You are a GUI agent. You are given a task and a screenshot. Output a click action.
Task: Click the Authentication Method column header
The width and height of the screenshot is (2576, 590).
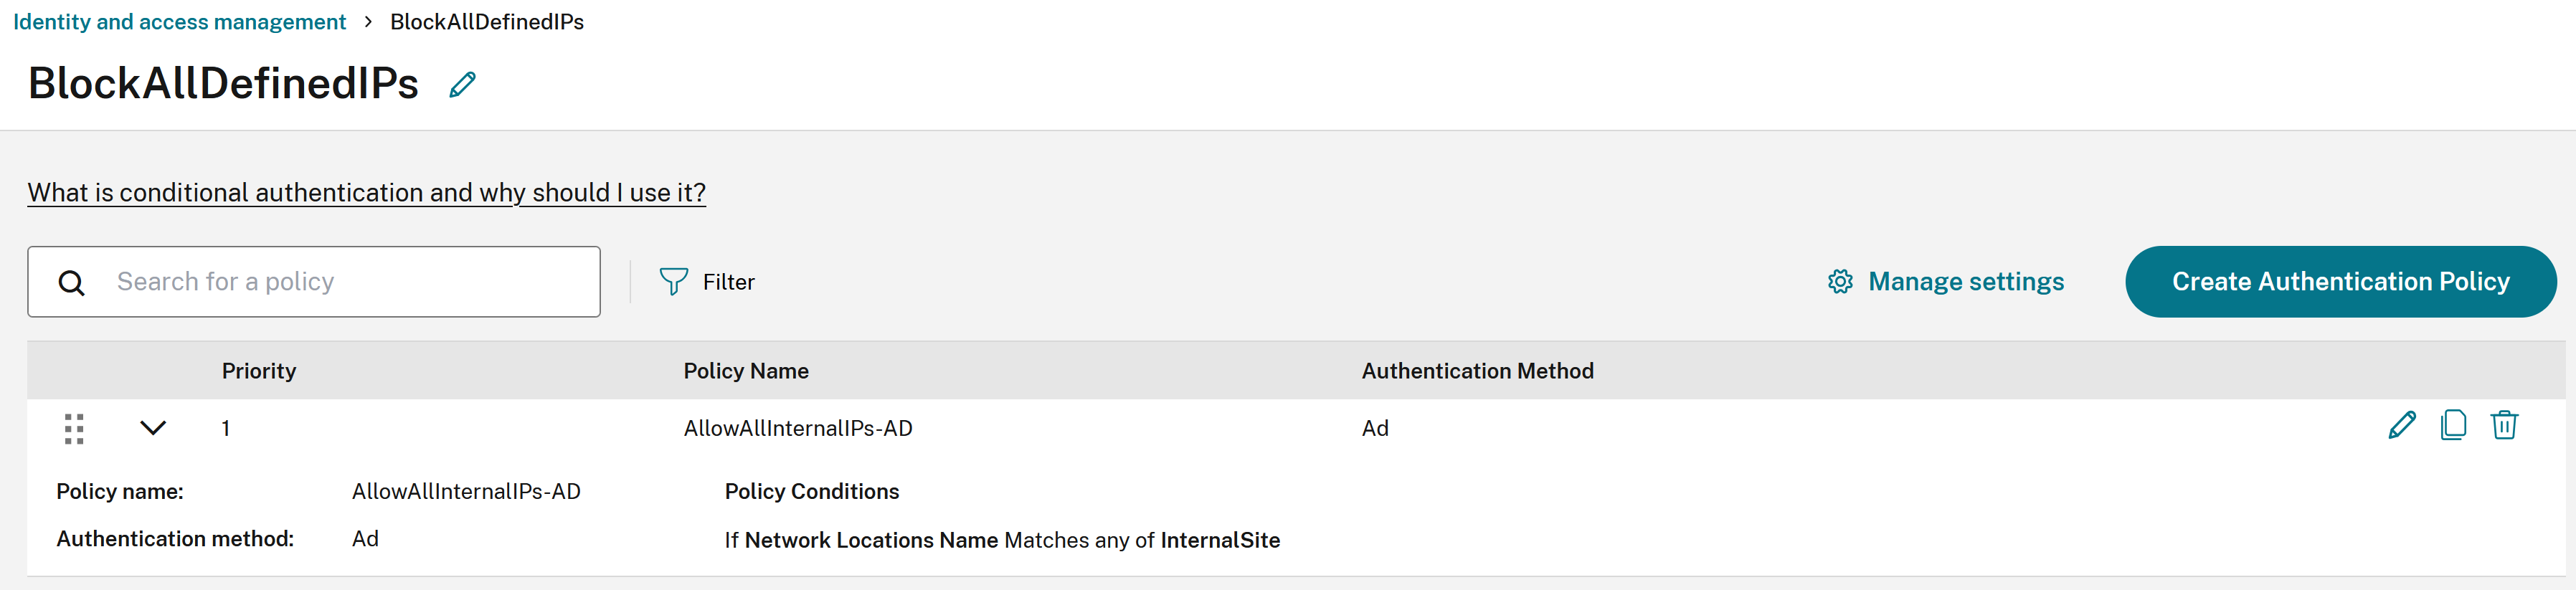coord(1477,371)
